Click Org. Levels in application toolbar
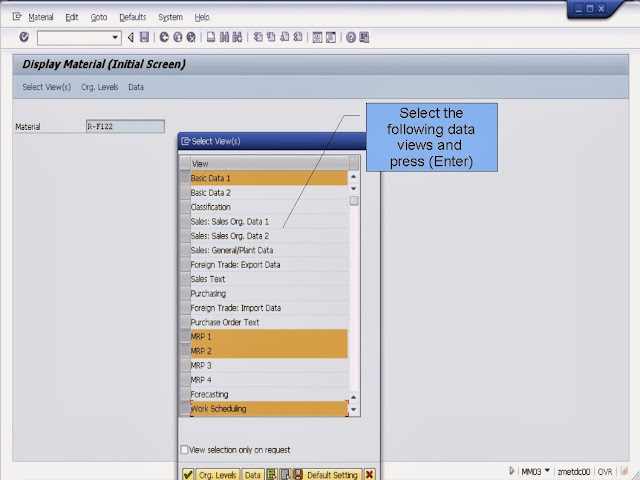The width and height of the screenshot is (640, 480). point(99,87)
